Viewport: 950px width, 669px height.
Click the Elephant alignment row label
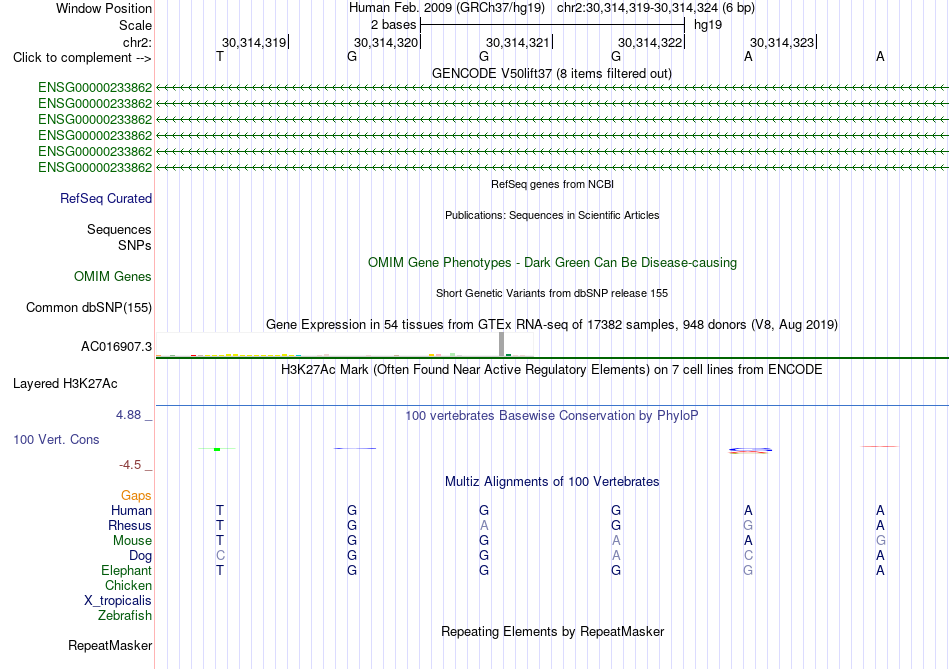[x=127, y=570]
